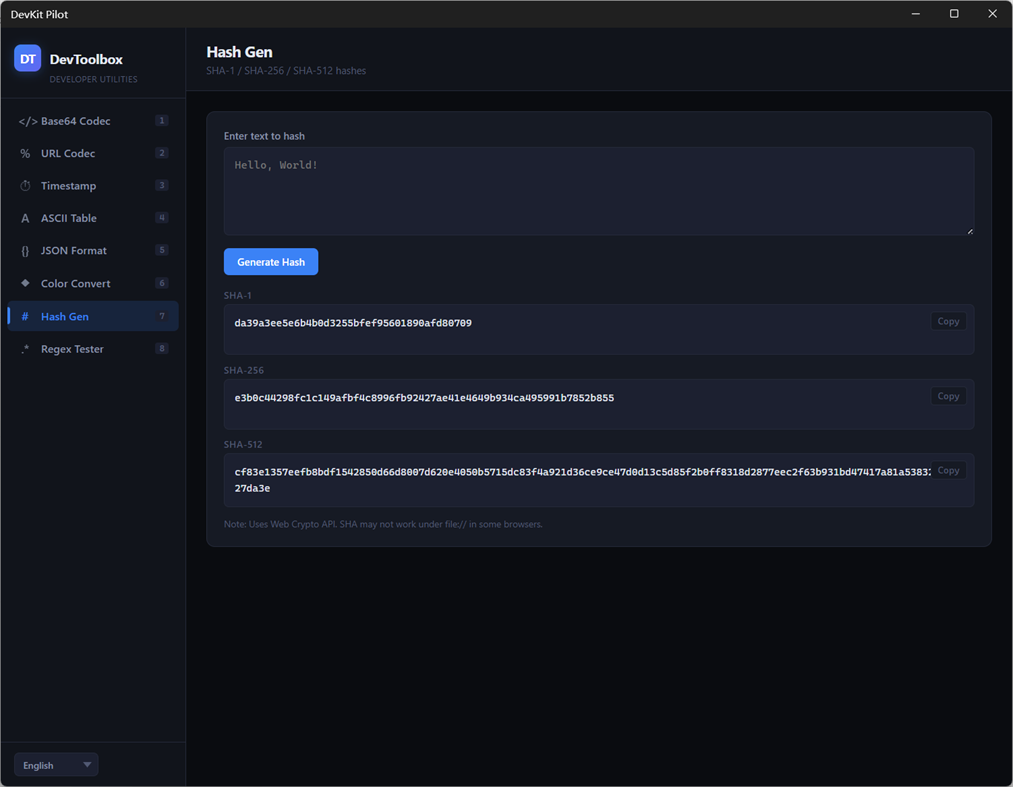Close the DevKit Pilot window

click(992, 14)
